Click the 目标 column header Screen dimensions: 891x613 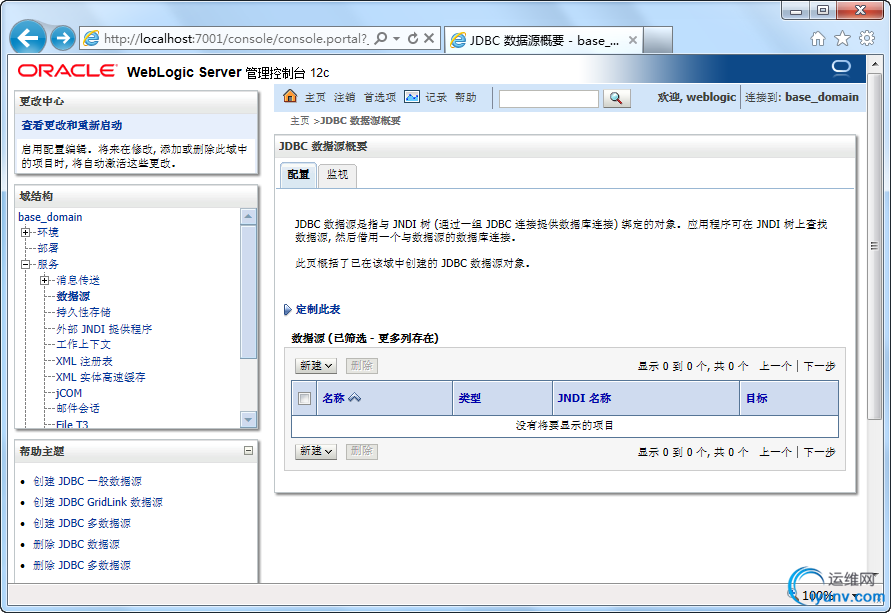(x=756, y=398)
